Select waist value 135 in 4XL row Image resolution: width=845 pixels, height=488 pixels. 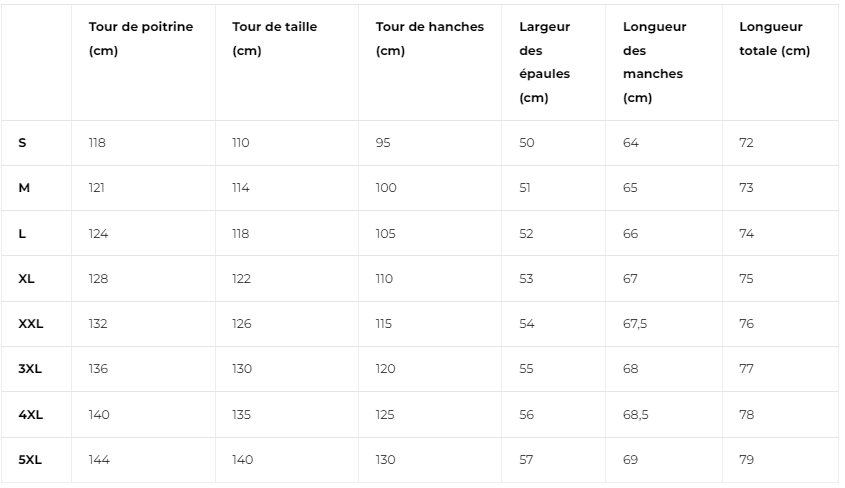point(241,415)
